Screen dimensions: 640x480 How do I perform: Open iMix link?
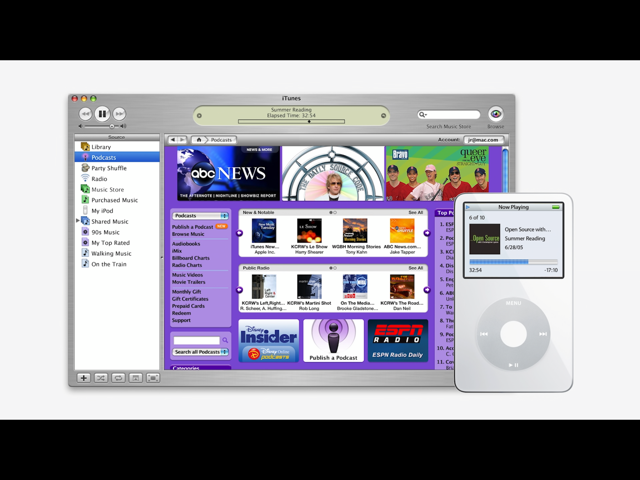(x=177, y=251)
